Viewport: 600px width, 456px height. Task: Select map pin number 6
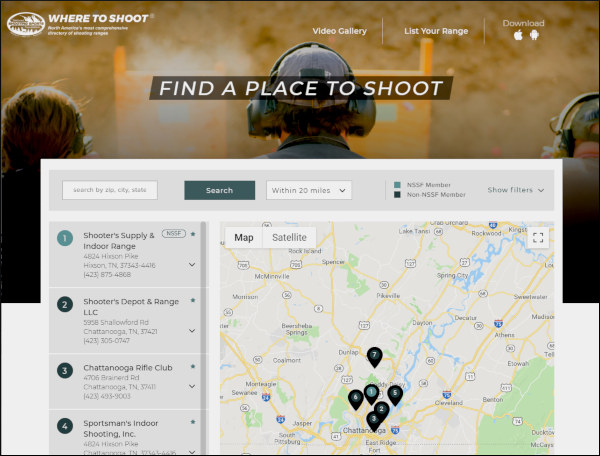tap(356, 398)
